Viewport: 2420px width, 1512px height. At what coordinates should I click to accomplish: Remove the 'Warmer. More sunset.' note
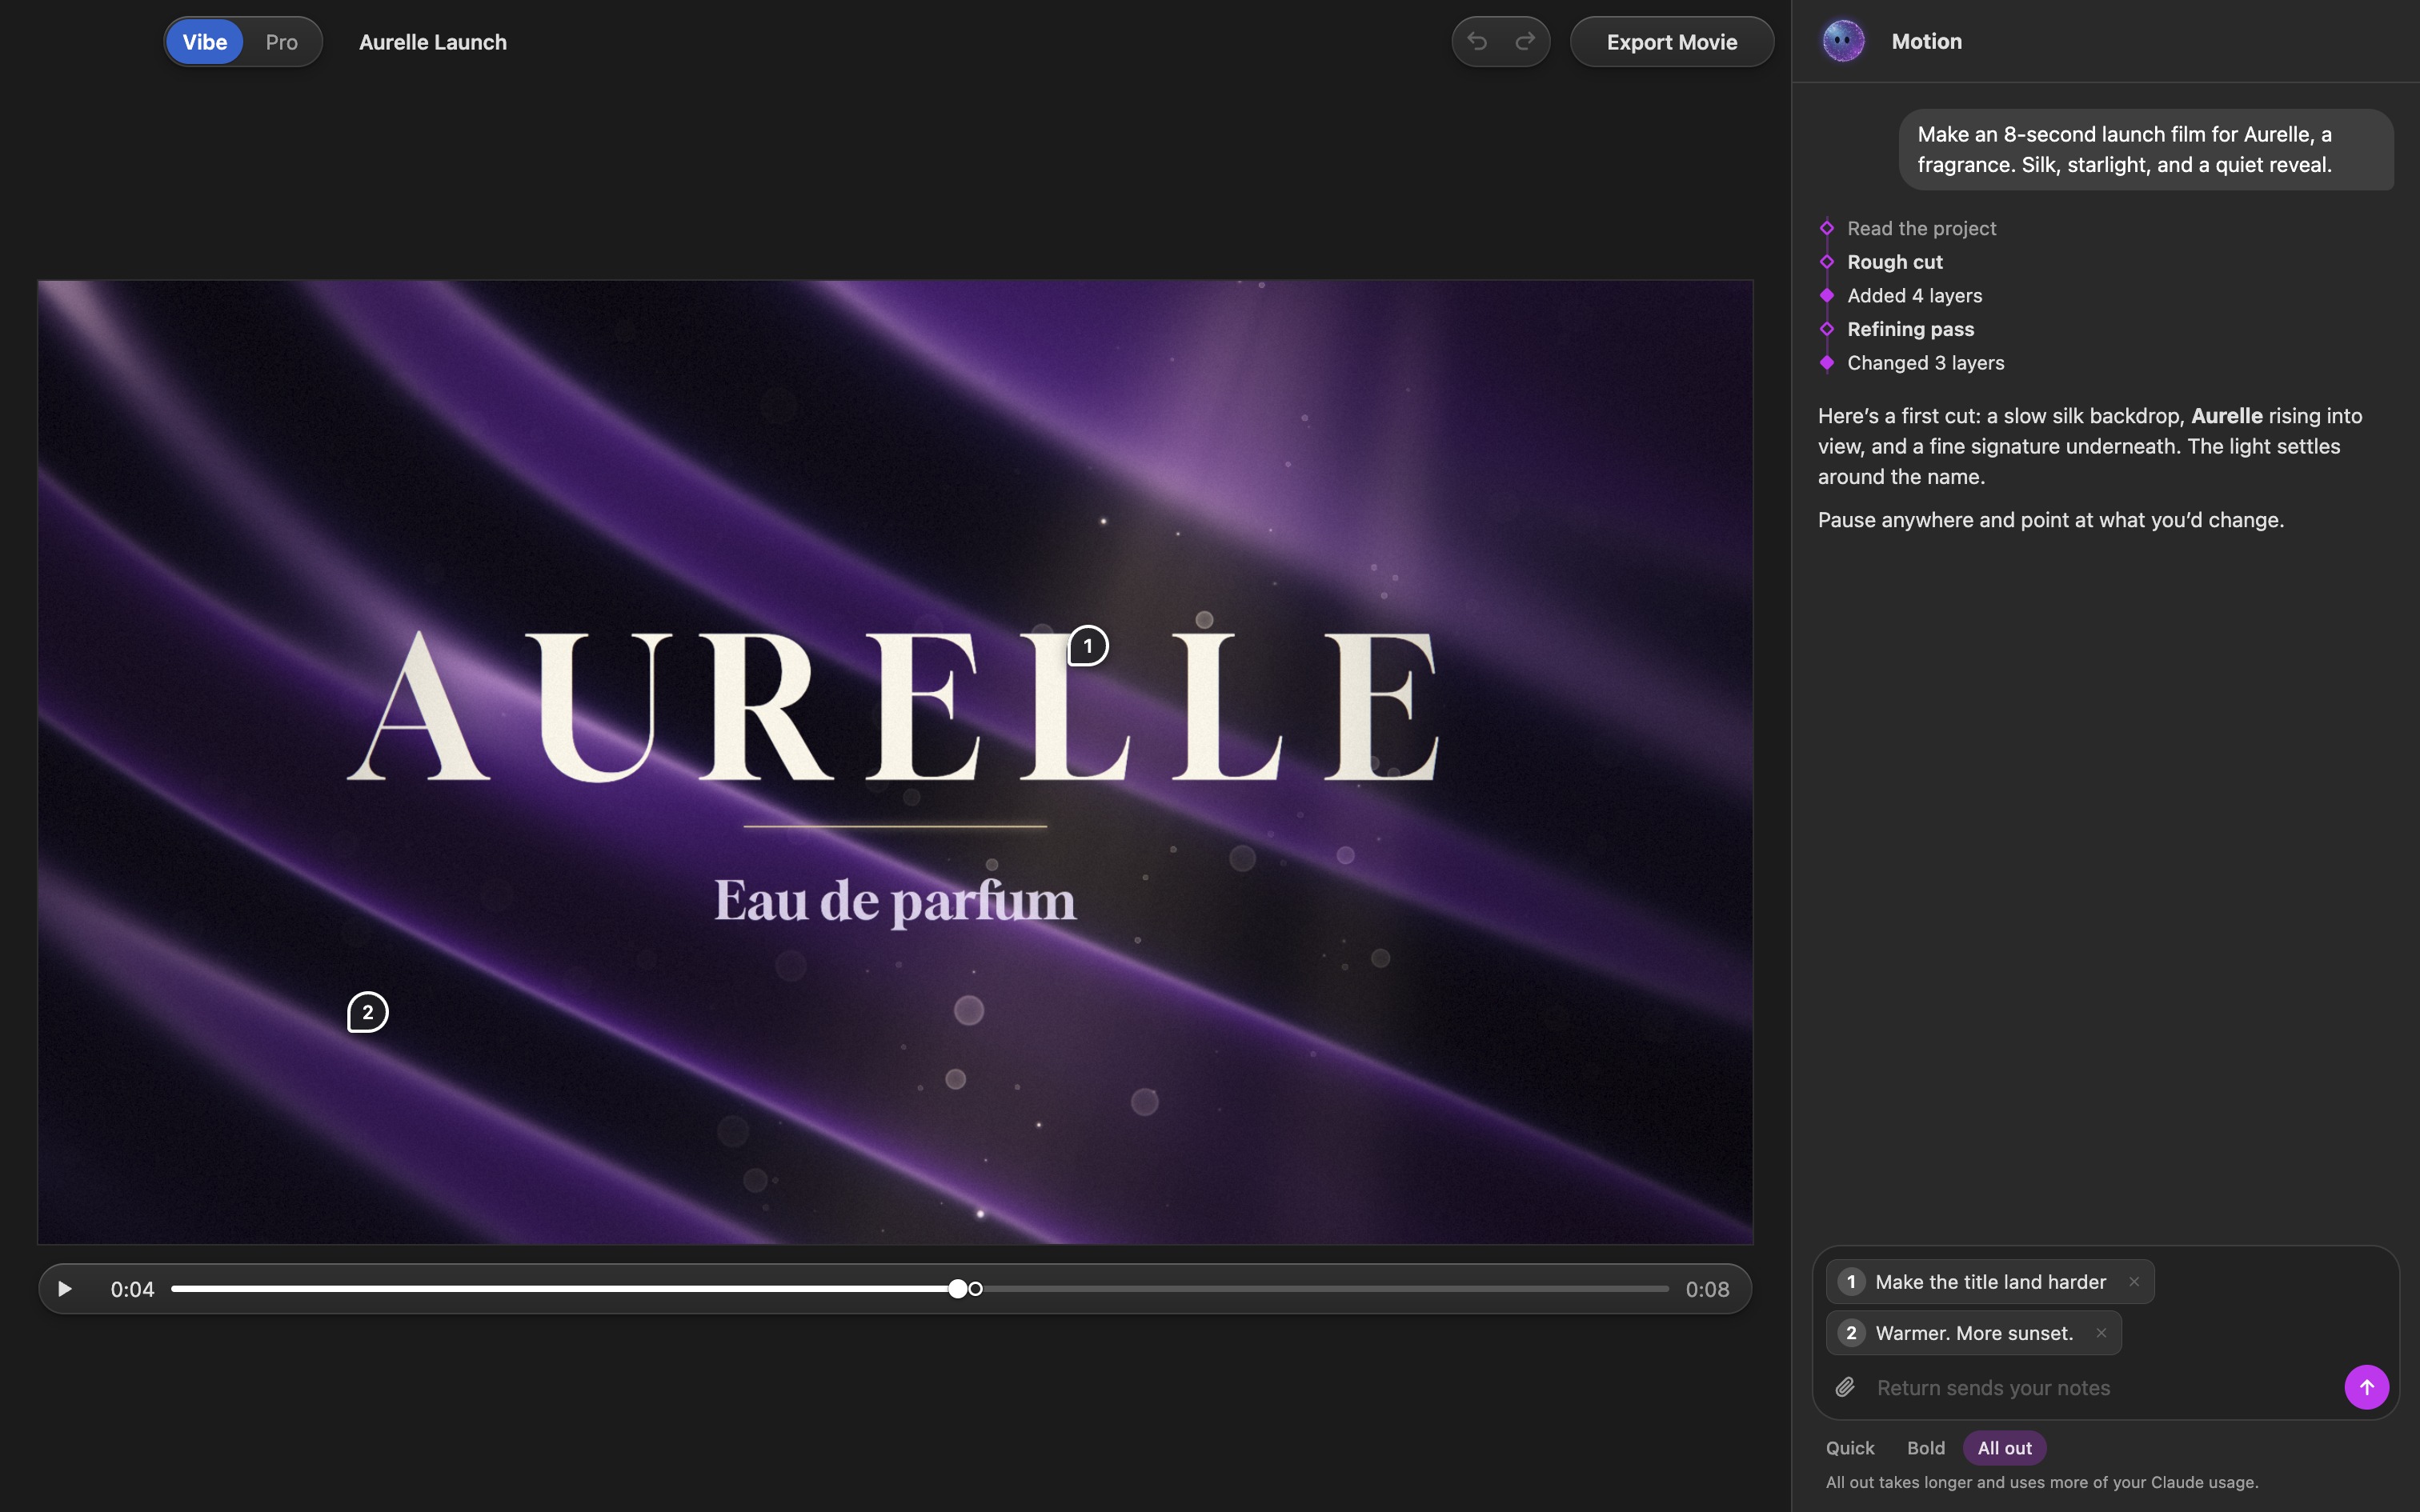[2101, 1333]
